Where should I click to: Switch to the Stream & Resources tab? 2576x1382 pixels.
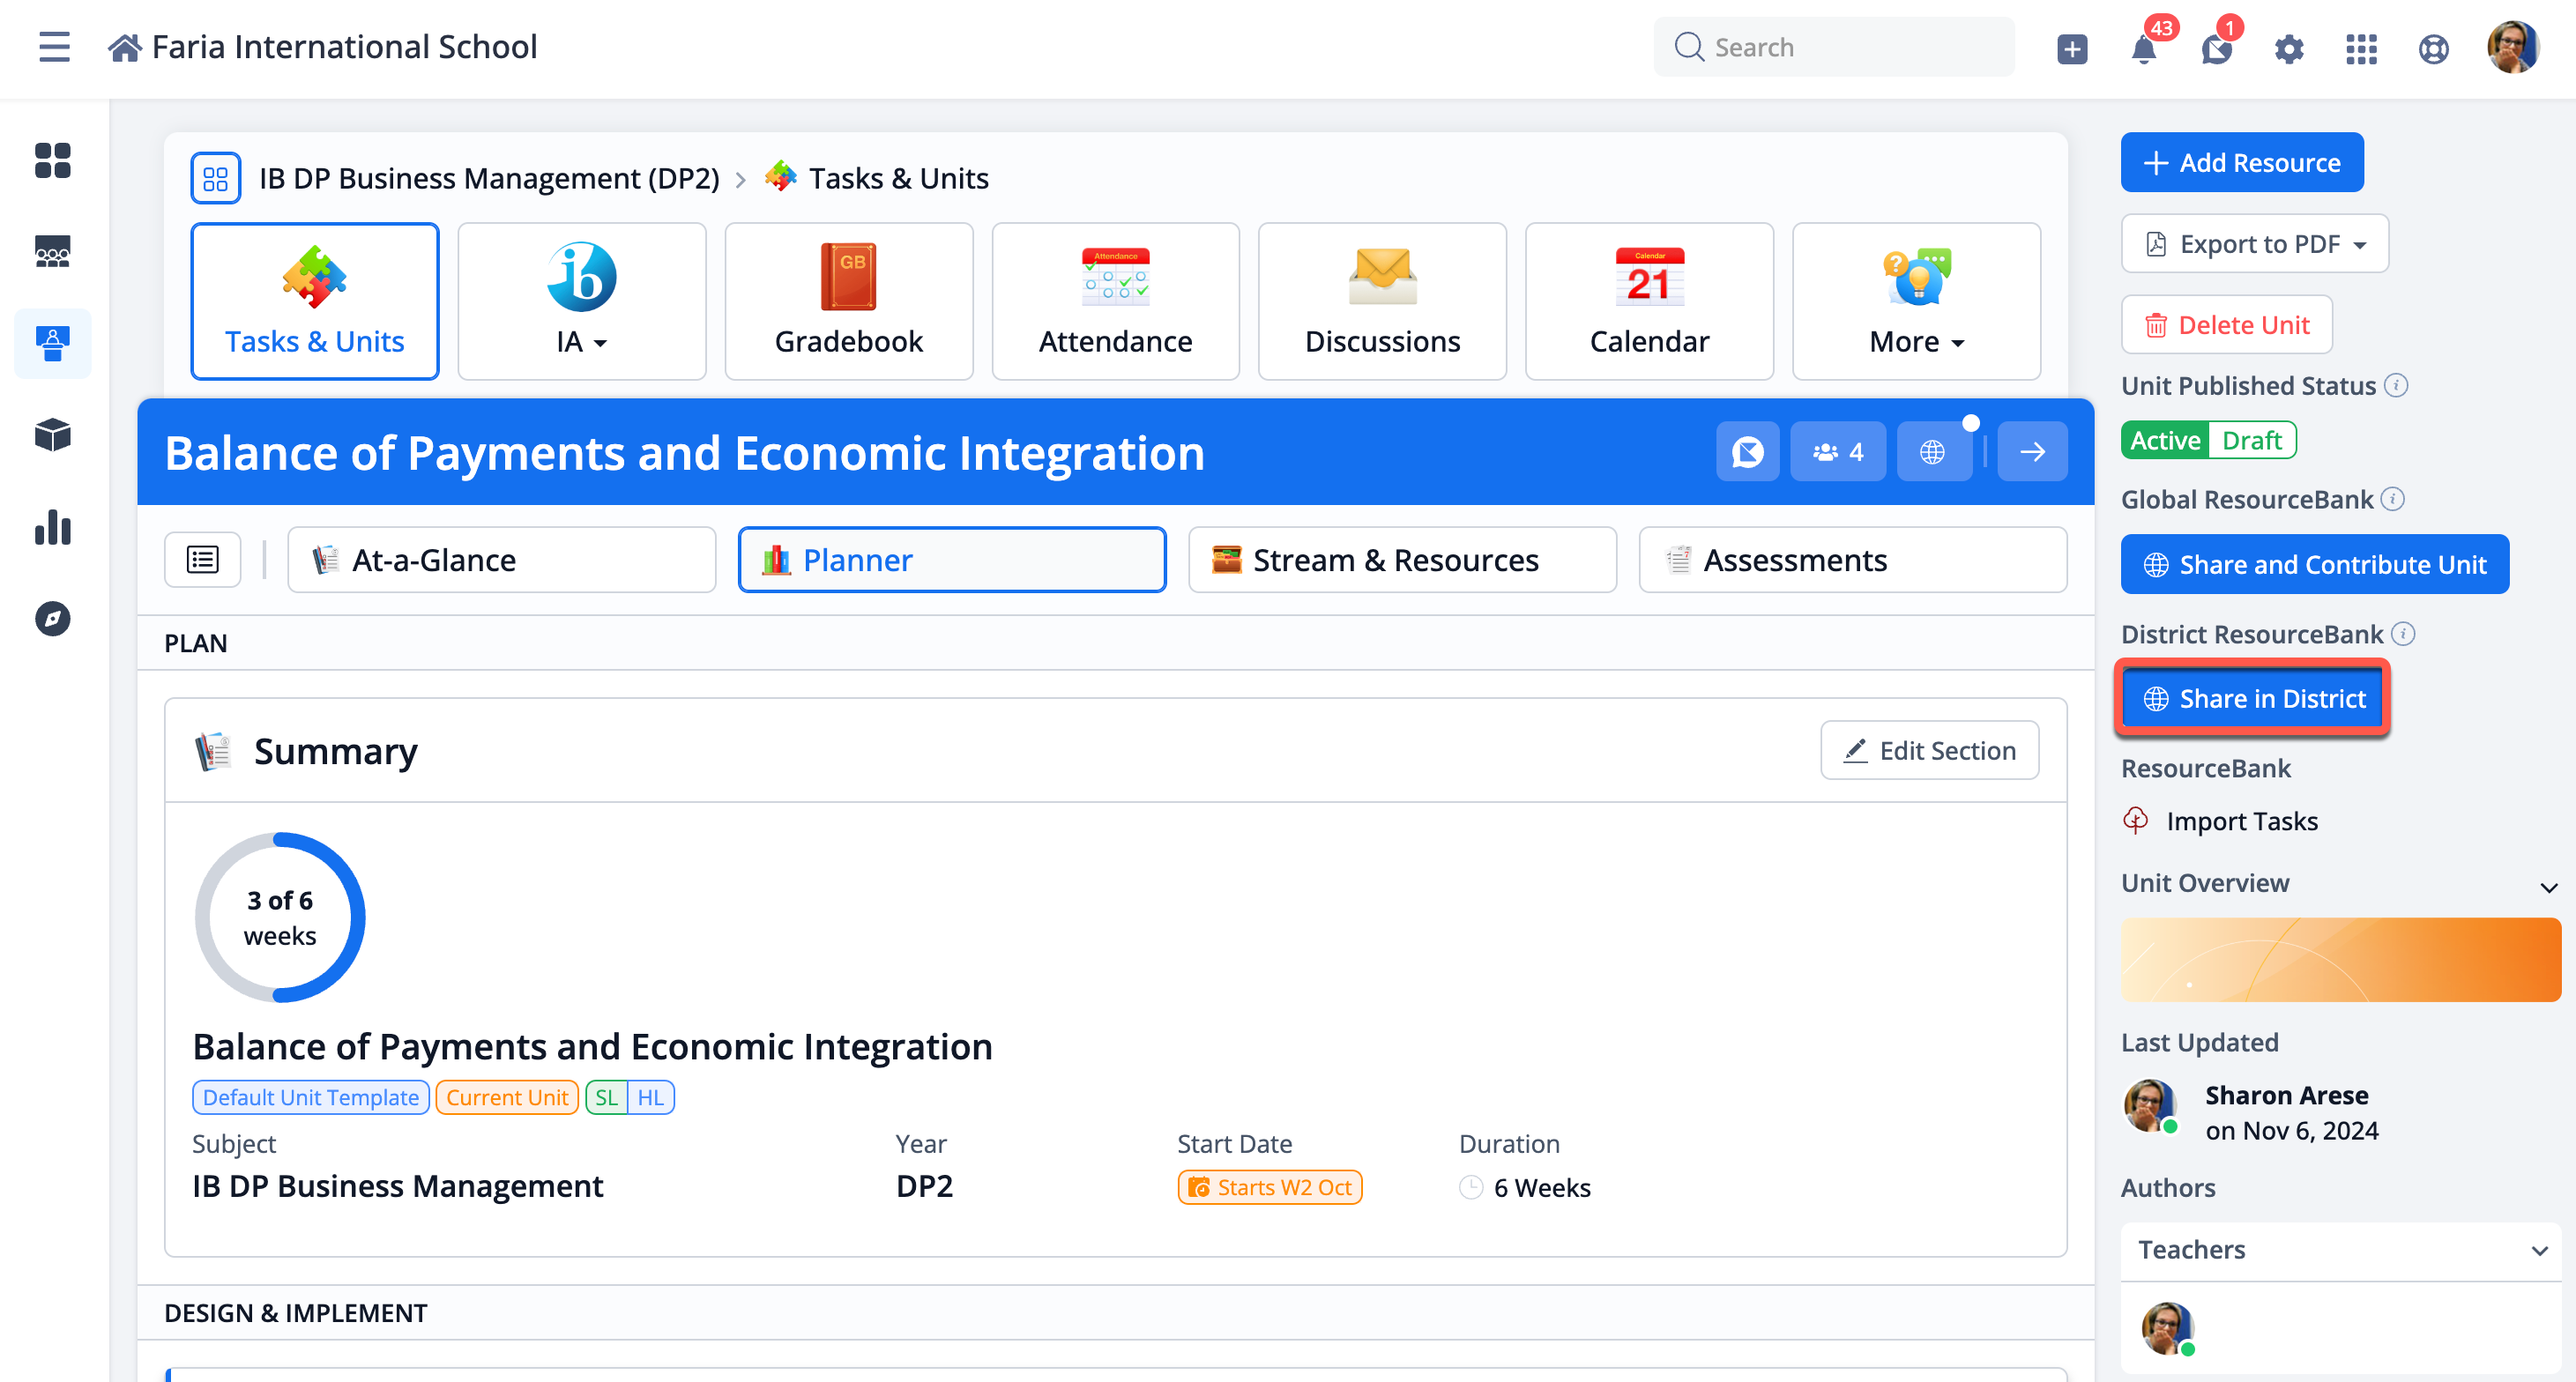click(x=1402, y=560)
